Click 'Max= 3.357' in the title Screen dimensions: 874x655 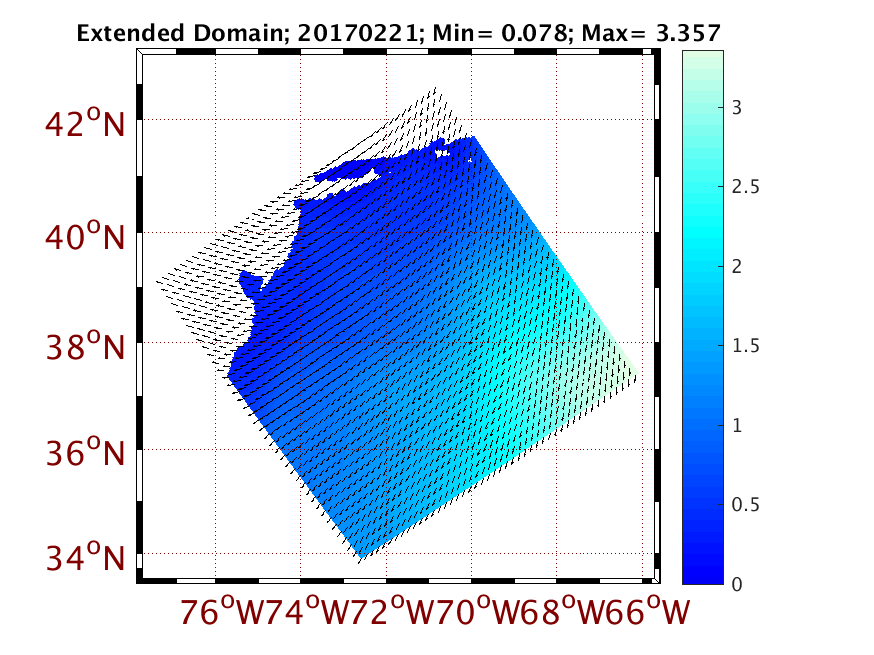coord(651,33)
